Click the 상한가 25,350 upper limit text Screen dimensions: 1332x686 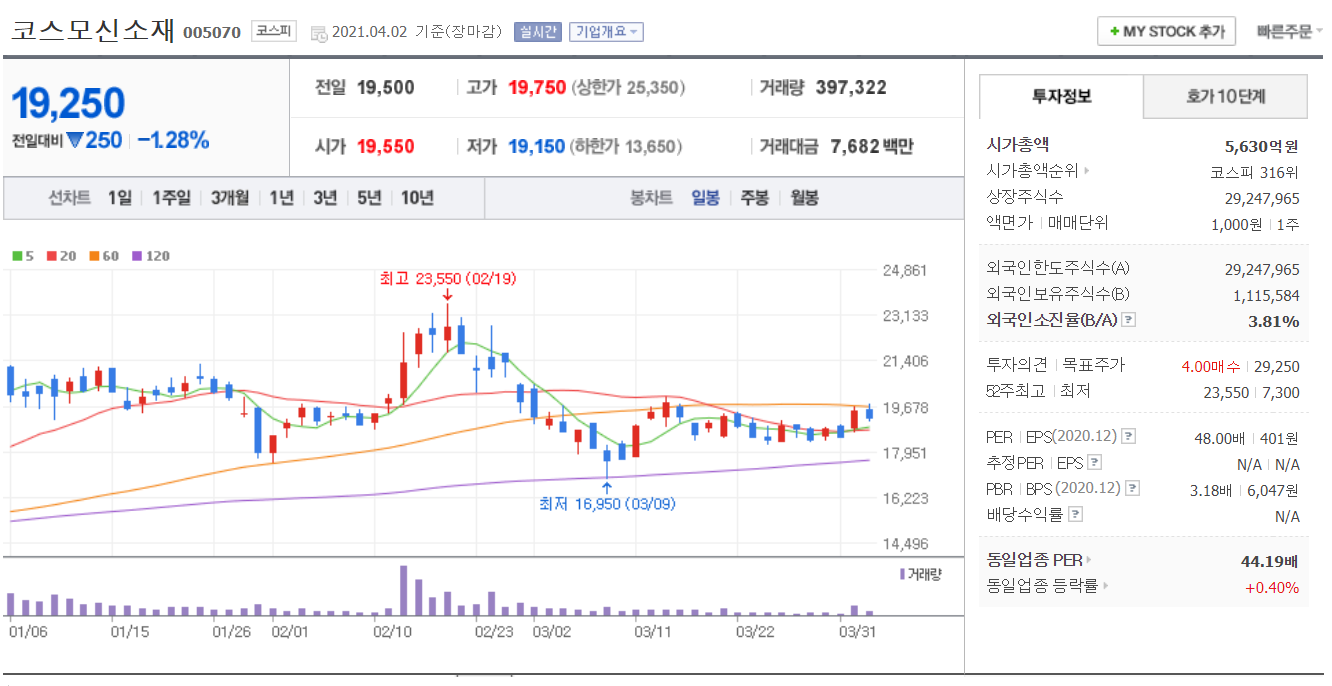(628, 88)
